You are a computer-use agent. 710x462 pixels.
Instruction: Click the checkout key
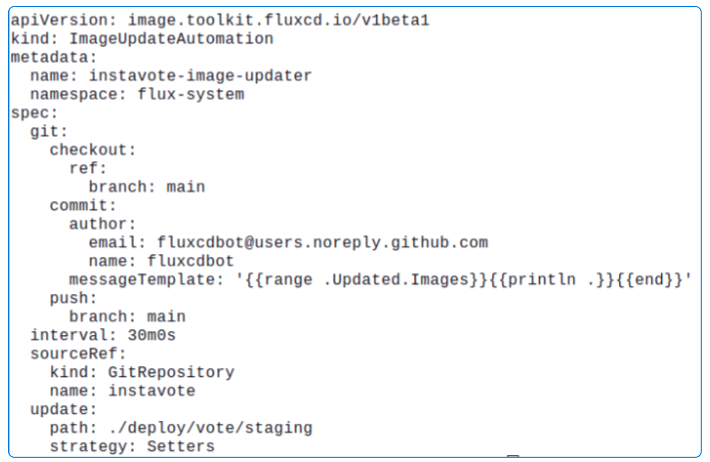tap(92, 149)
